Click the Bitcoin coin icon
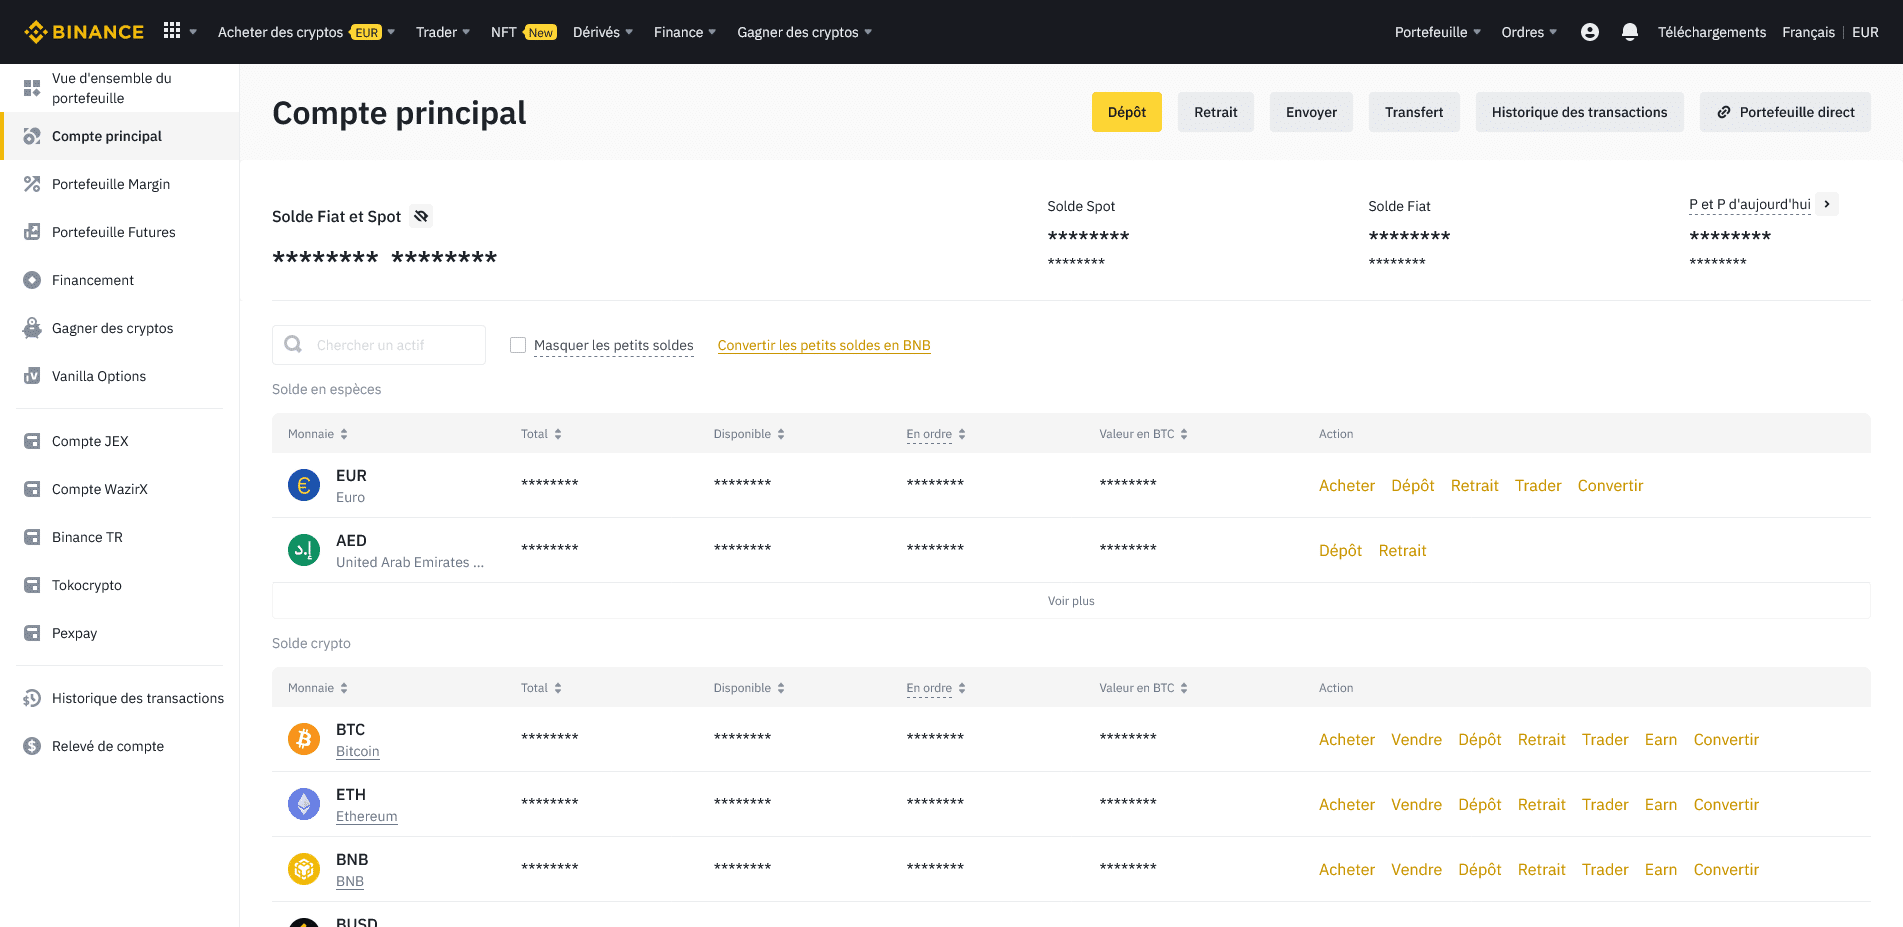The height and width of the screenshot is (927, 1903). point(304,739)
